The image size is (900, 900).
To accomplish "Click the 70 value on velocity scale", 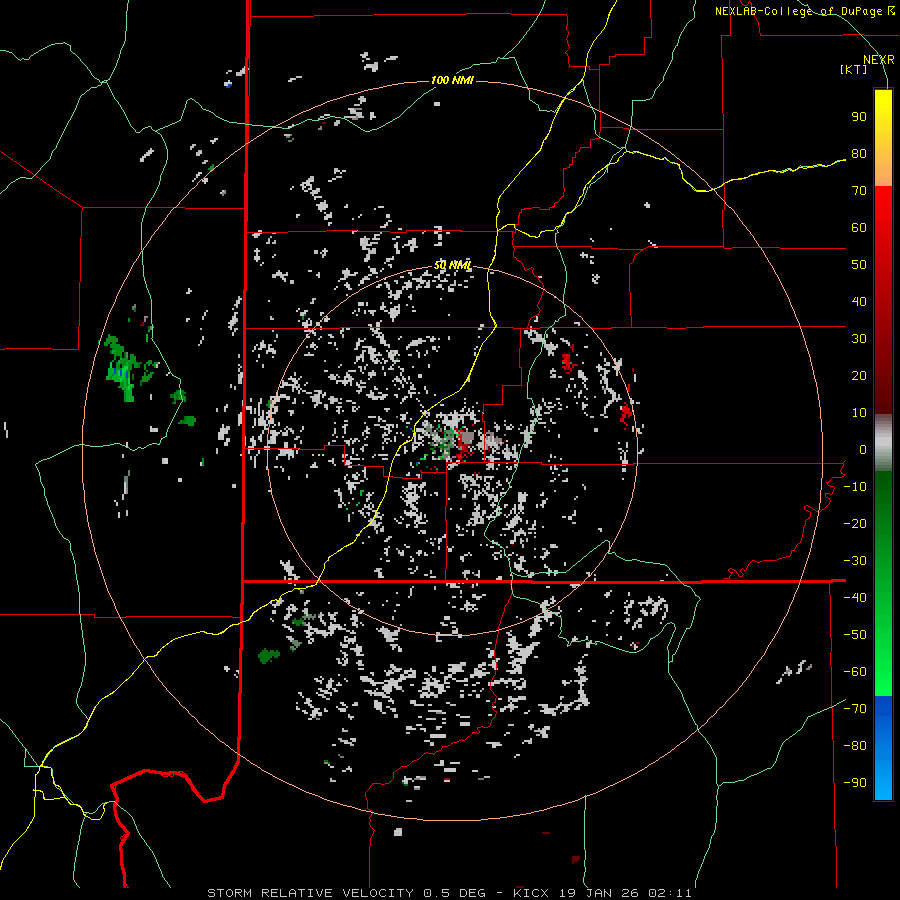I will [859, 191].
